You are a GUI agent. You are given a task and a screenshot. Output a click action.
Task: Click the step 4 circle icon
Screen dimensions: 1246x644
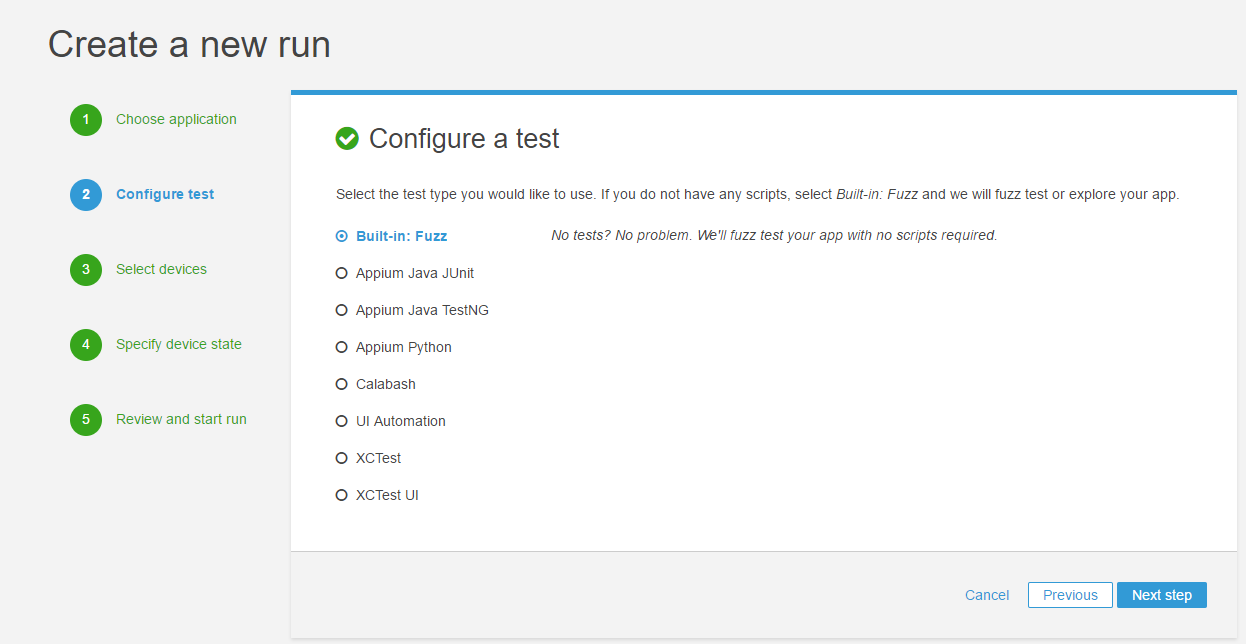pyautogui.click(x=86, y=345)
